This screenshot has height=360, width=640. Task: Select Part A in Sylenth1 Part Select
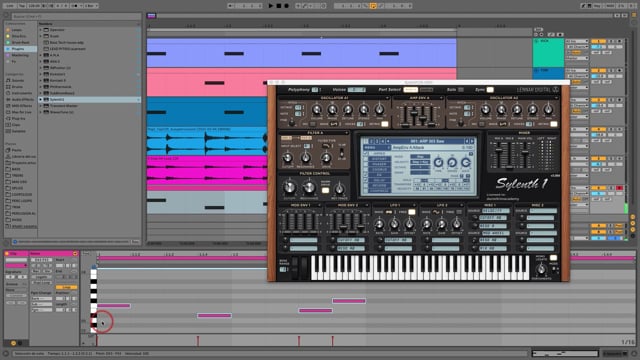411,89
